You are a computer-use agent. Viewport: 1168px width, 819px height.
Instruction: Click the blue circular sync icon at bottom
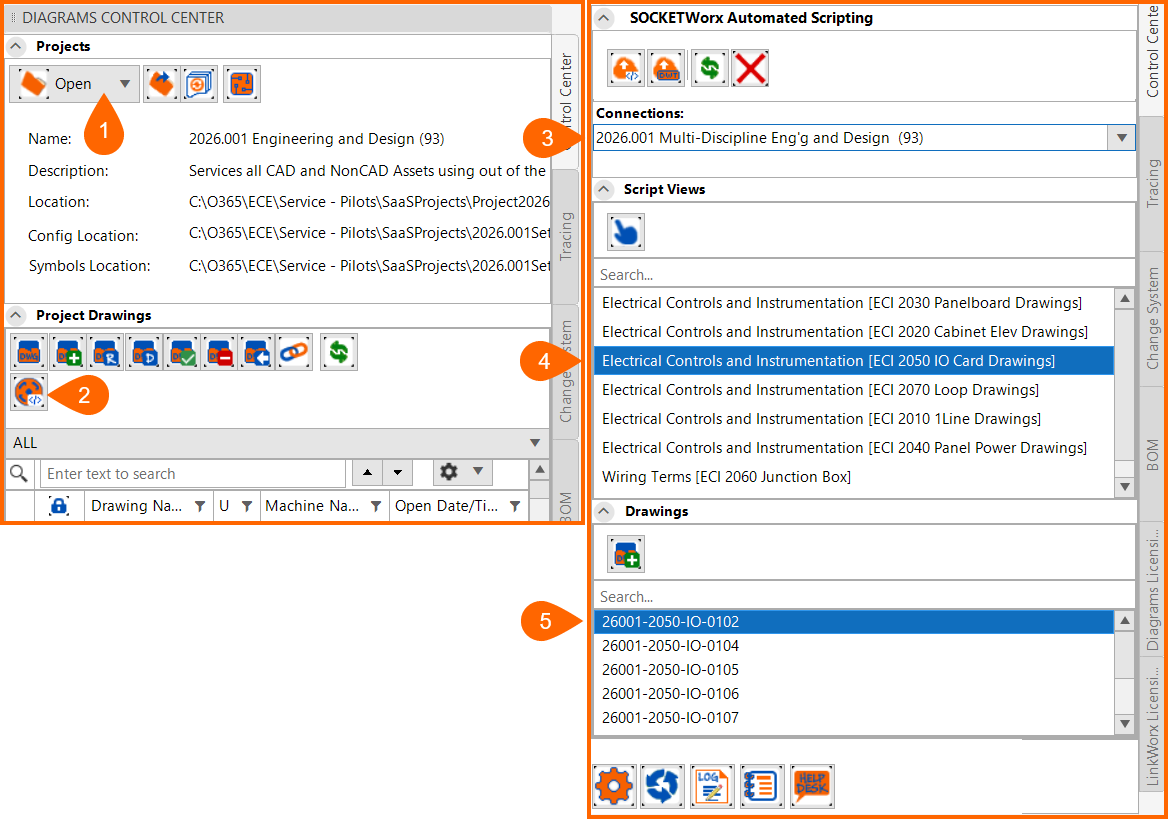[662, 786]
